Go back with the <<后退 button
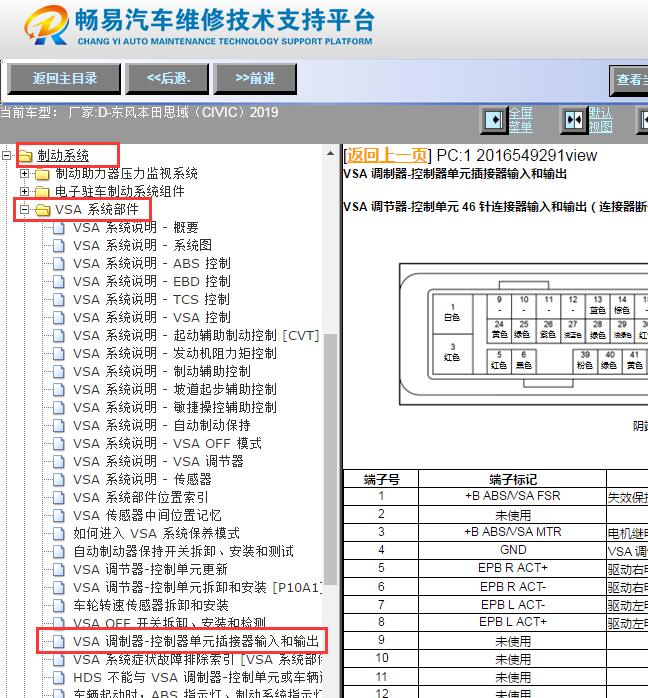648x698 pixels. pyautogui.click(x=167, y=78)
